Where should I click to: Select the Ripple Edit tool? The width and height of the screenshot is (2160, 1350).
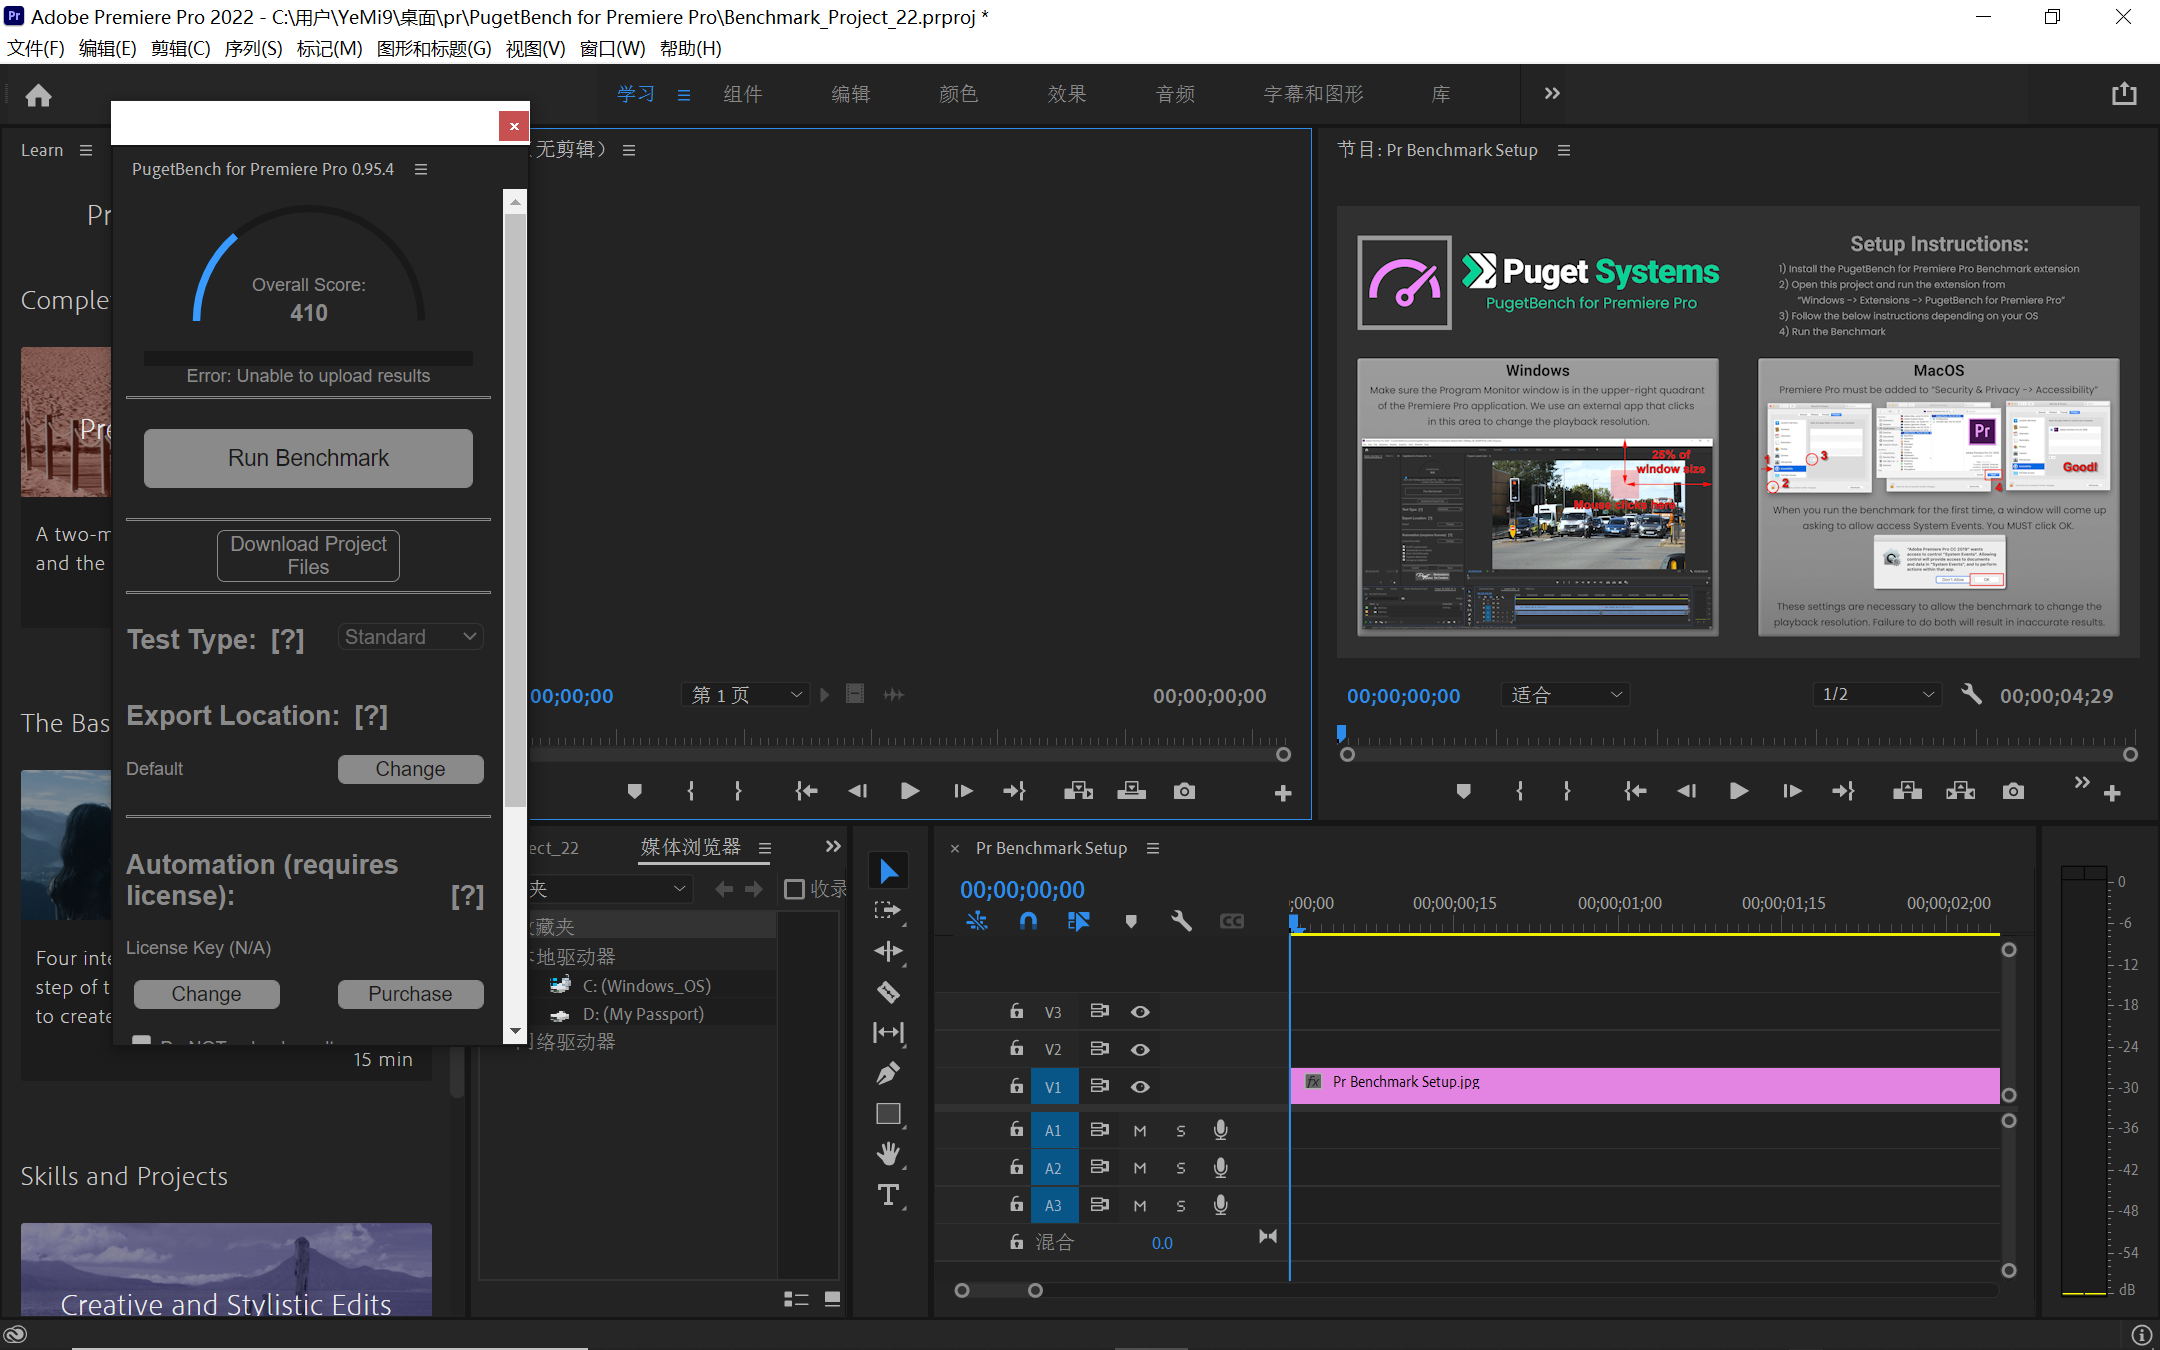tap(888, 951)
